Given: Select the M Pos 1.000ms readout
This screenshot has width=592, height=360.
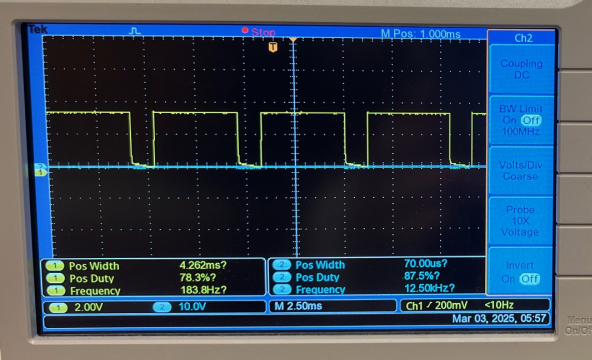Looking at the screenshot, I should click(x=420, y=34).
